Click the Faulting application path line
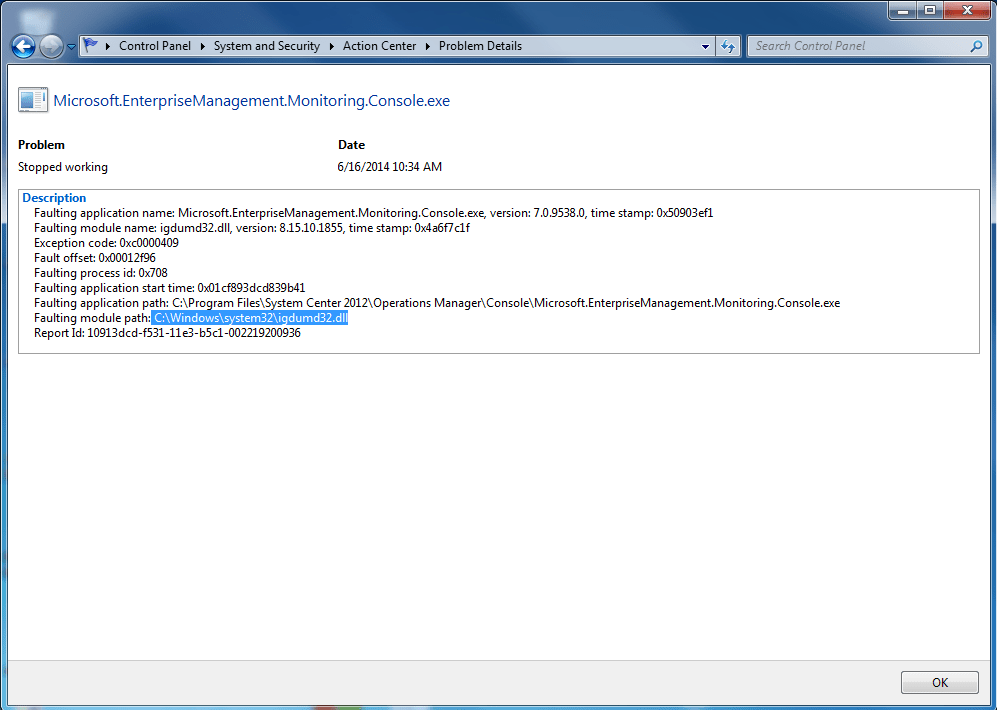The width and height of the screenshot is (997, 710). point(437,303)
